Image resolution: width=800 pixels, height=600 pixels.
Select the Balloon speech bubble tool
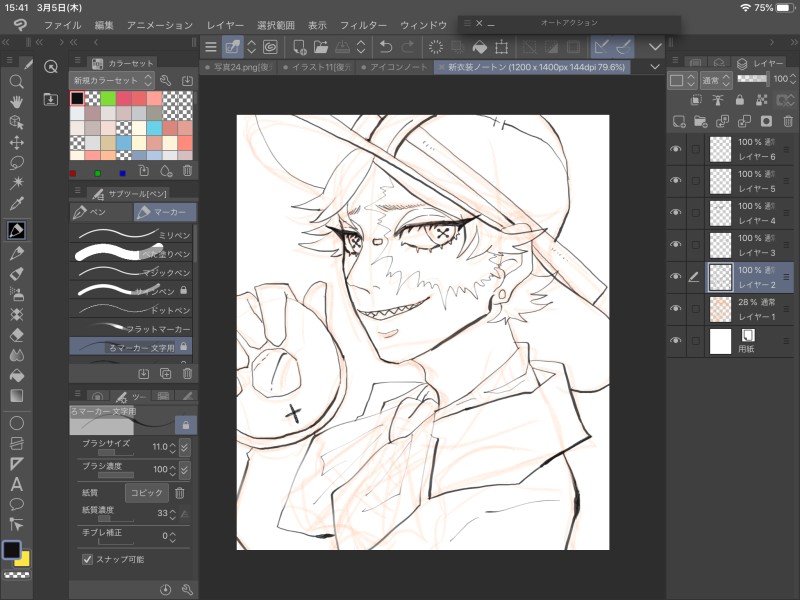16,505
